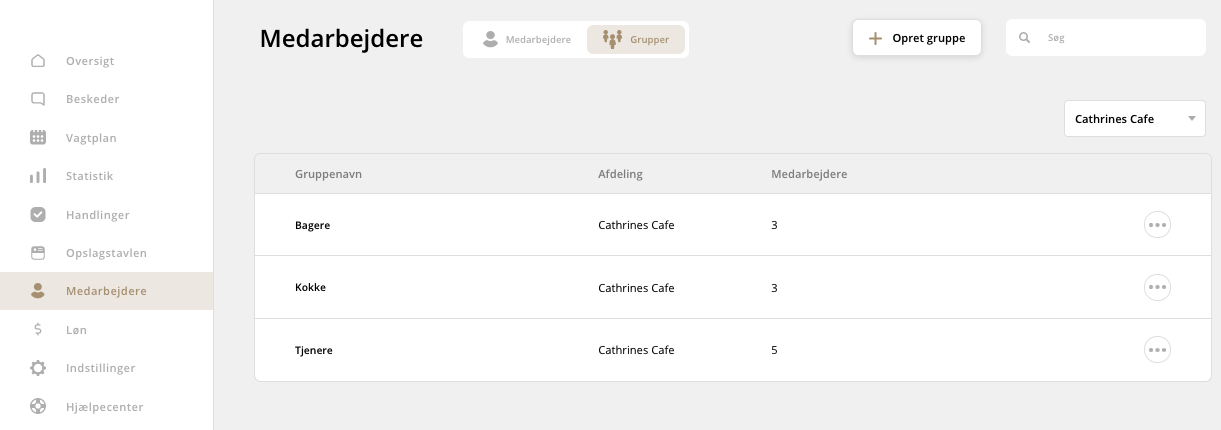This screenshot has width=1221, height=430.
Task: Open the Bagere group row
Action: [x=313, y=225]
